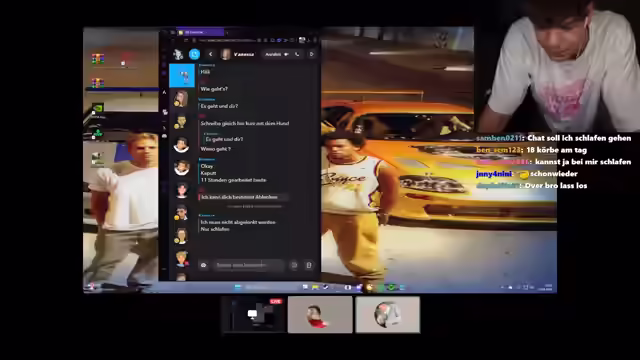The height and width of the screenshot is (360, 640).
Task: Select the 'Wieso geht ?' message
Action: point(216,149)
